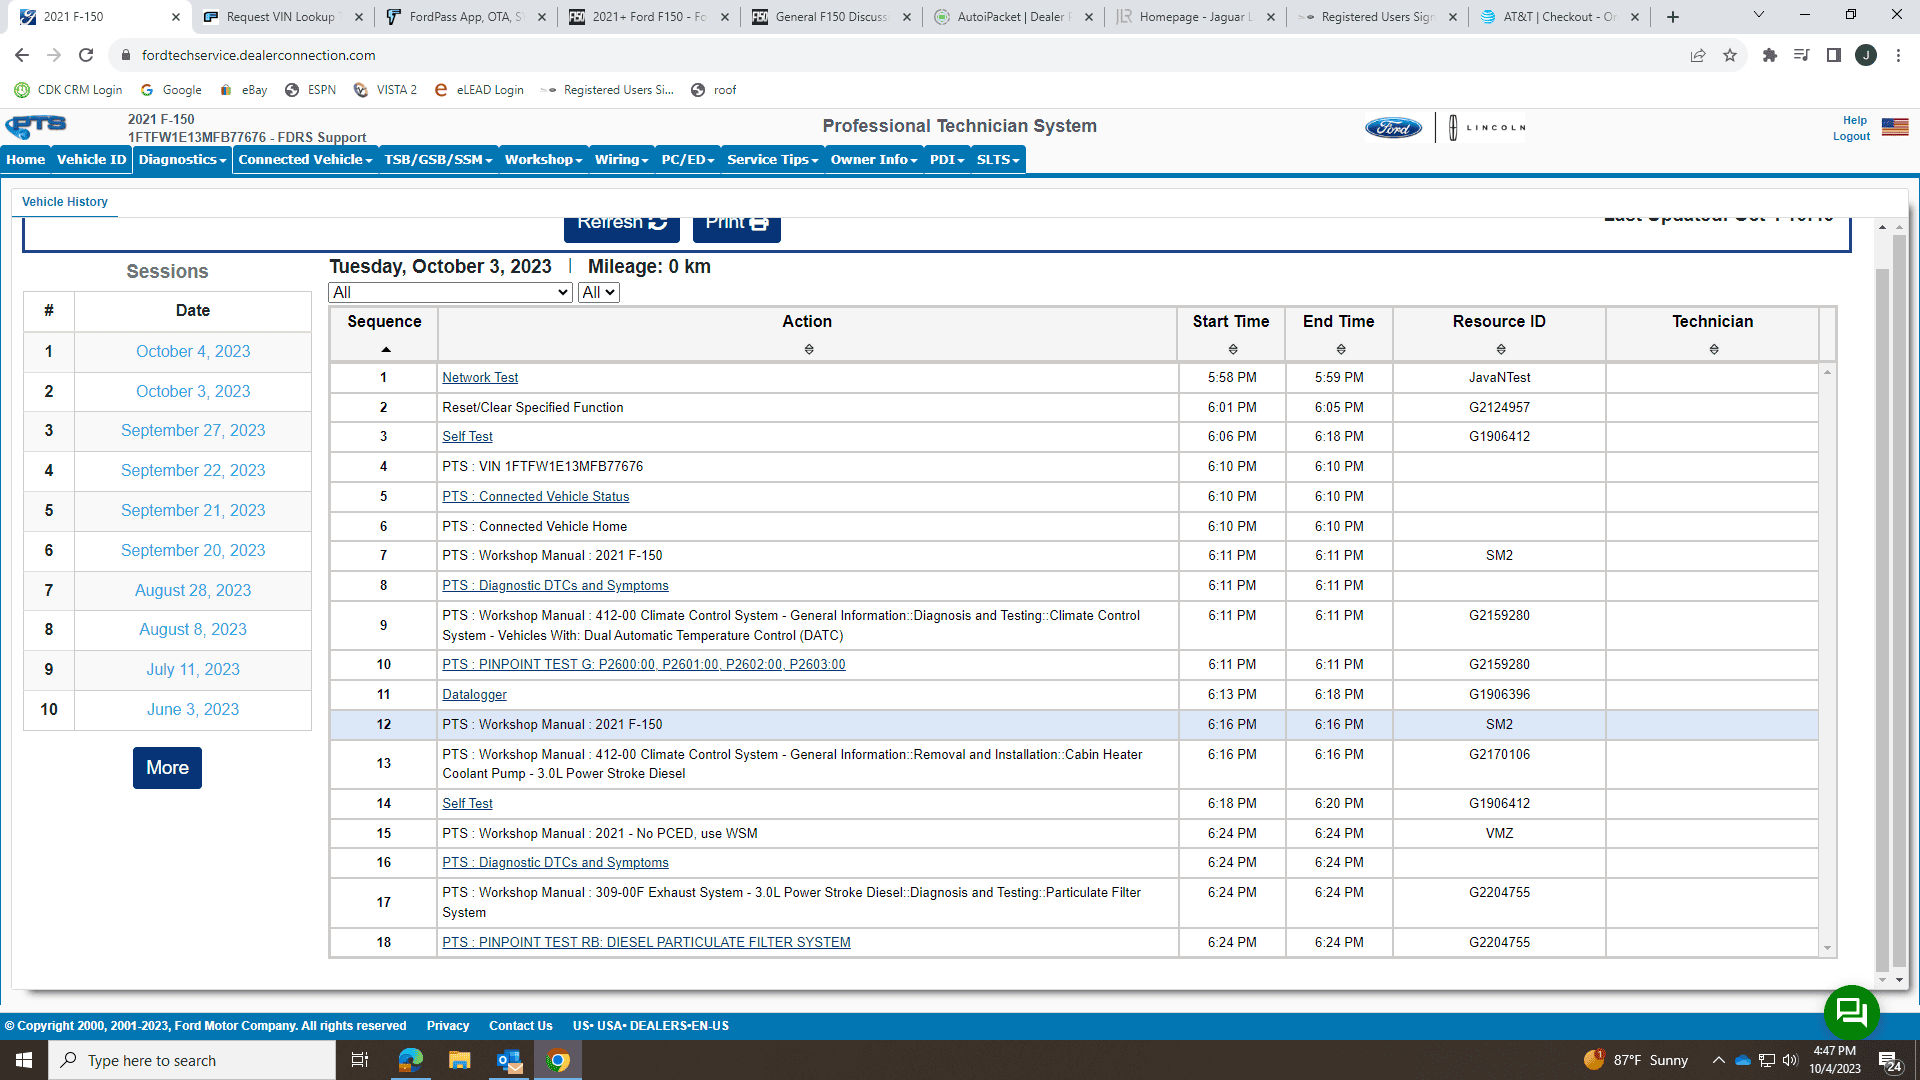Sort by Technician column arrow
Image resolution: width=1920 pixels, height=1080 pixels.
point(1714,349)
